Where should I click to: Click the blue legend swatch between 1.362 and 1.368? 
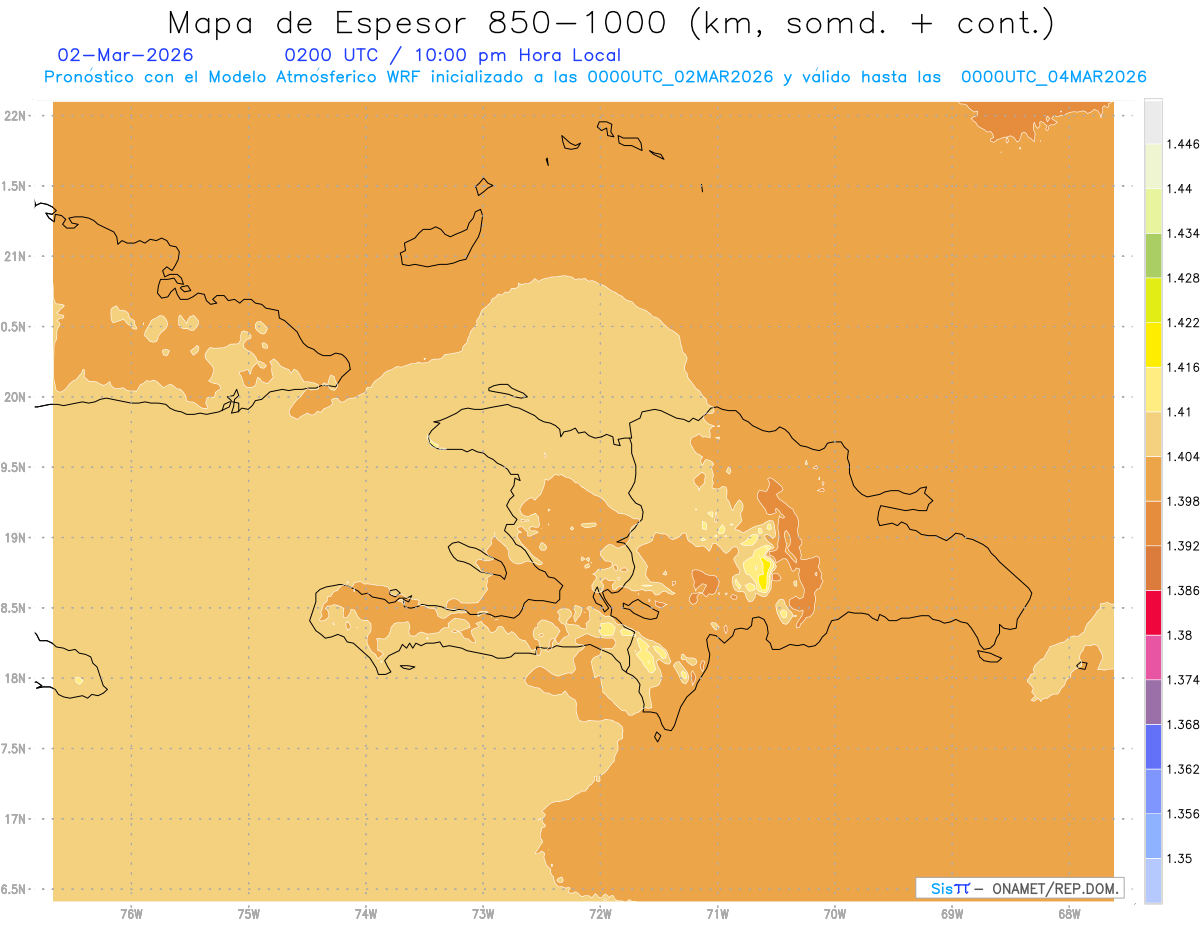pyautogui.click(x=1153, y=746)
